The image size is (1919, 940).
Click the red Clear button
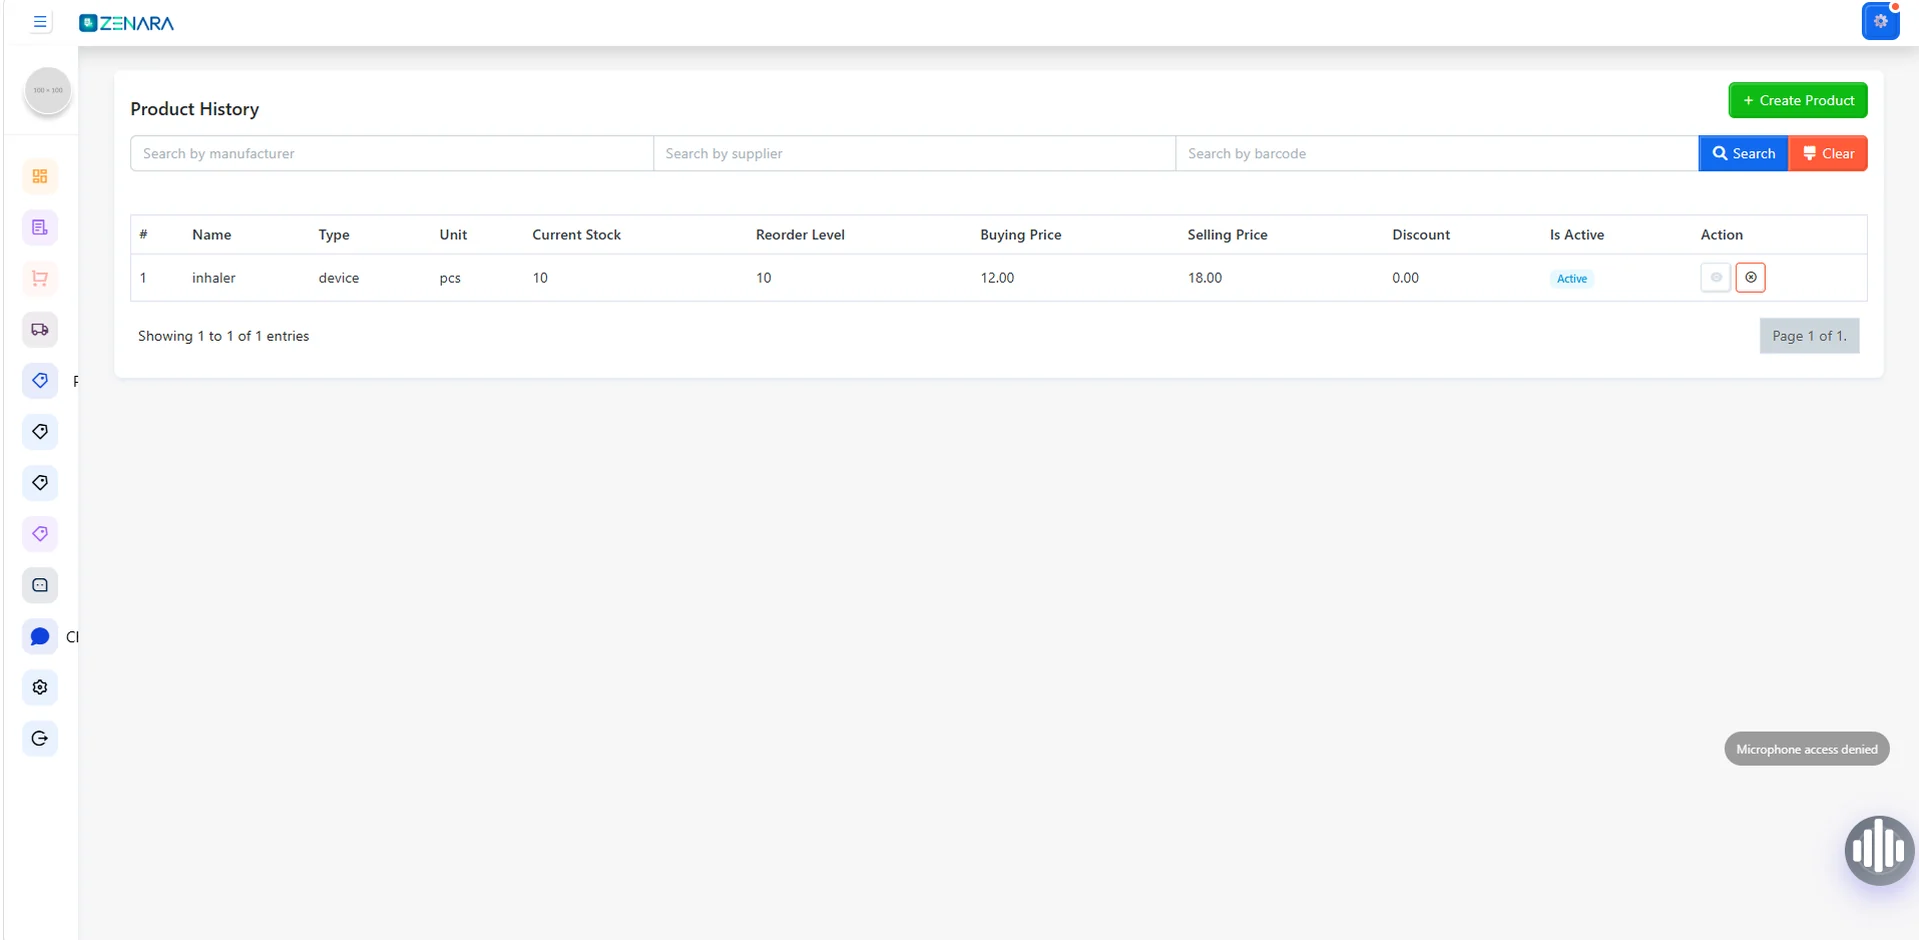[x=1827, y=153]
